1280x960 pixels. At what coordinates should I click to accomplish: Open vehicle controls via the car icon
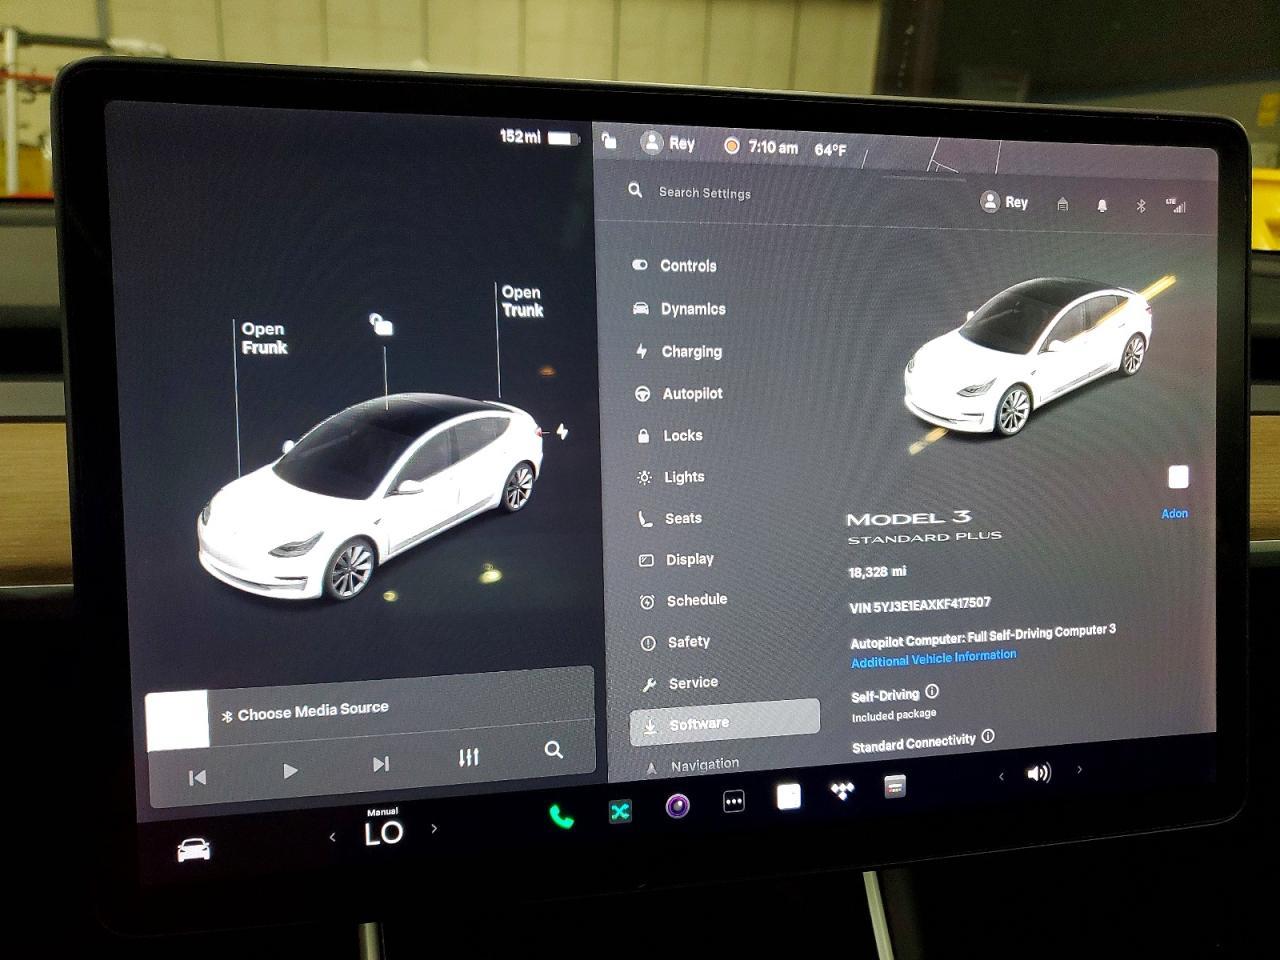click(194, 850)
